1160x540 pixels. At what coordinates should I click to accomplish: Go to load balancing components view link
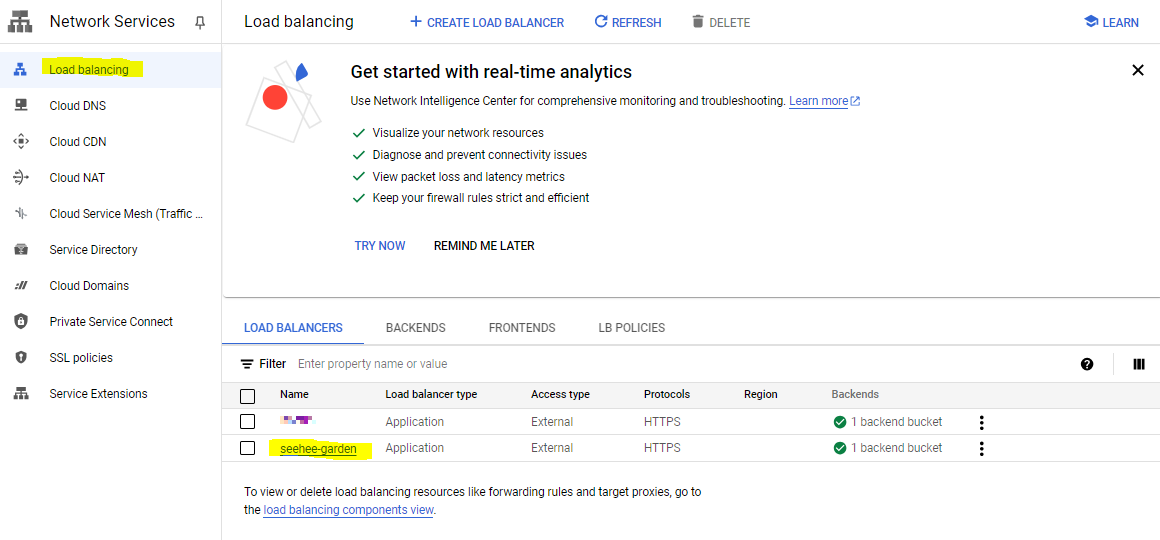pyautogui.click(x=348, y=510)
